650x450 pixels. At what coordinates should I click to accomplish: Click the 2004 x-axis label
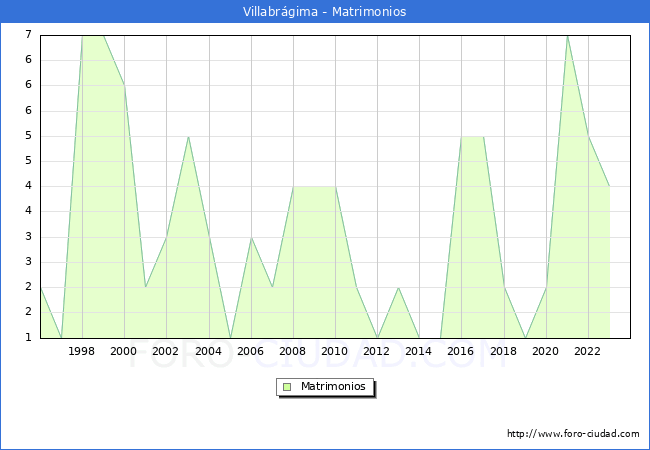coord(209,351)
